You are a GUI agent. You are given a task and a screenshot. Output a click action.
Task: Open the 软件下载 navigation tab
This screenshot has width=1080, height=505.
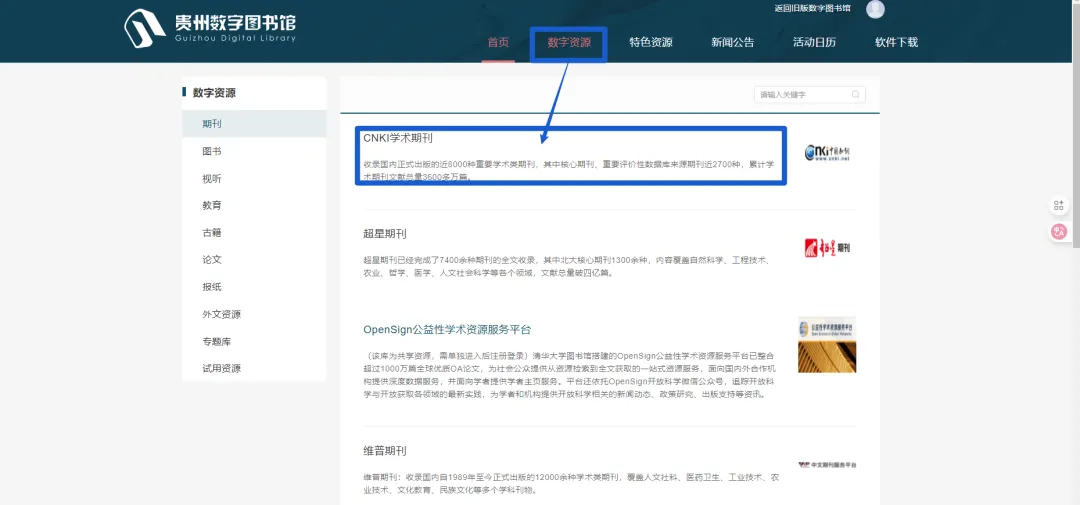coord(897,42)
